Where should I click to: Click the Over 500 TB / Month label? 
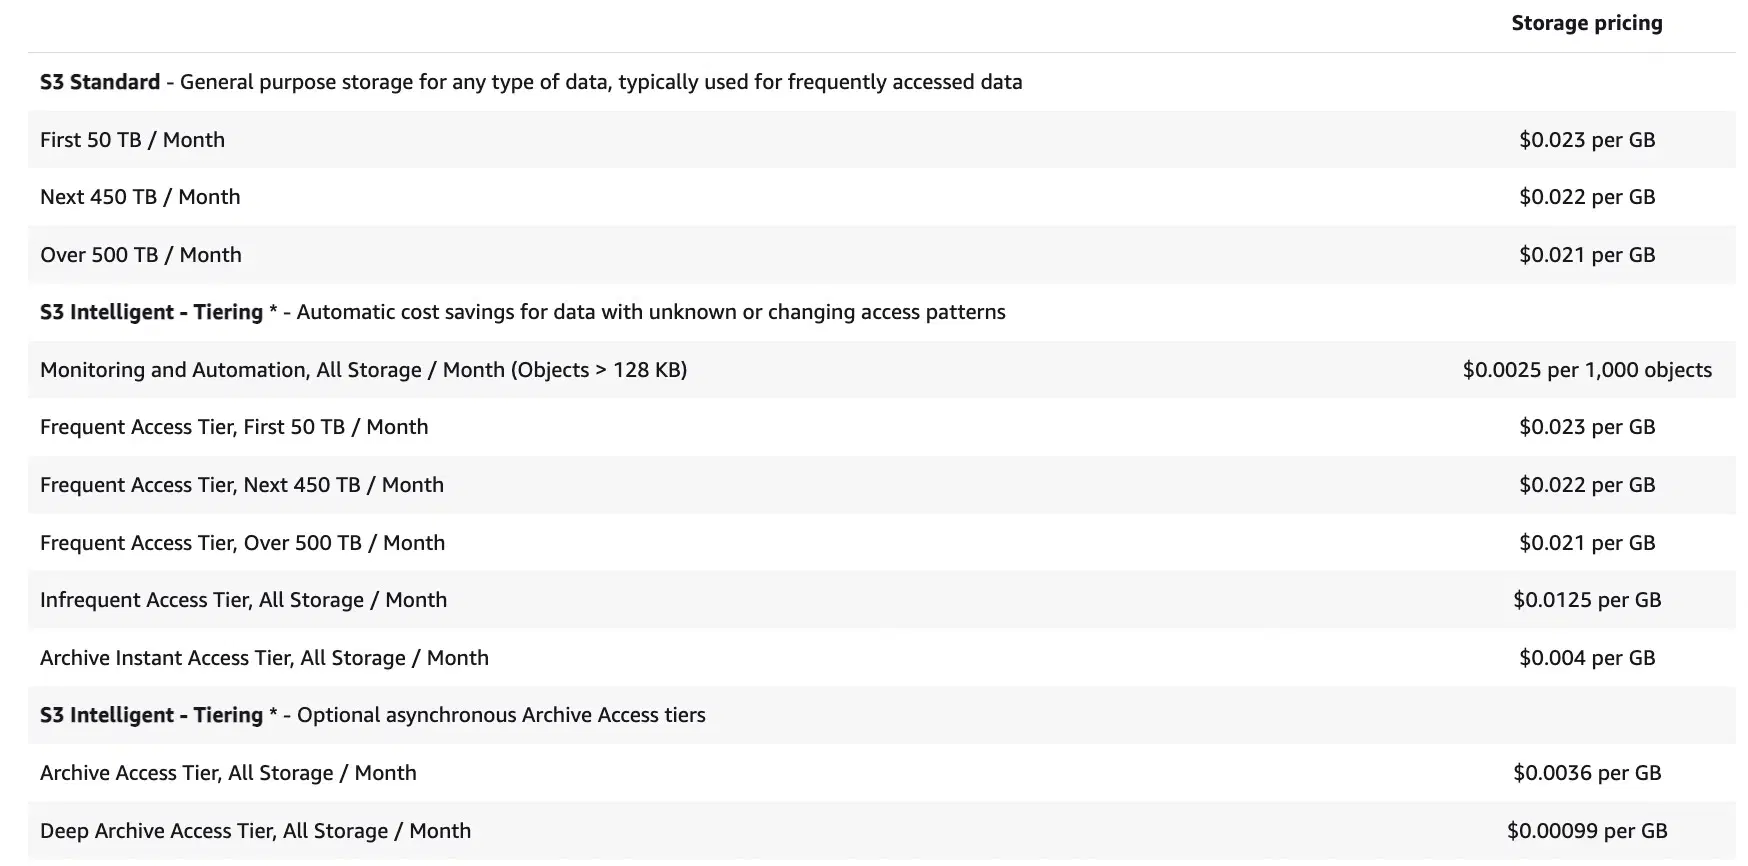tap(141, 255)
